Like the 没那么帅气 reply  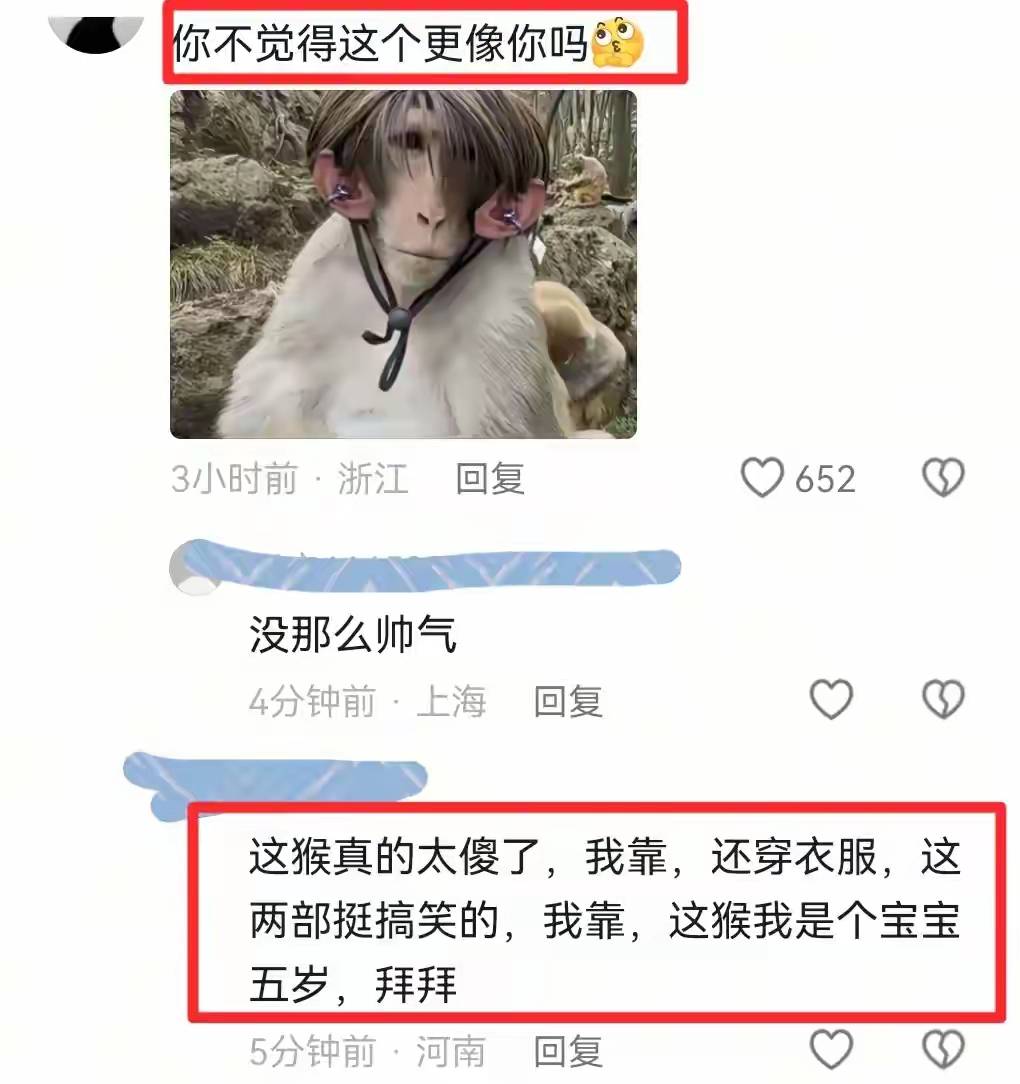point(831,700)
